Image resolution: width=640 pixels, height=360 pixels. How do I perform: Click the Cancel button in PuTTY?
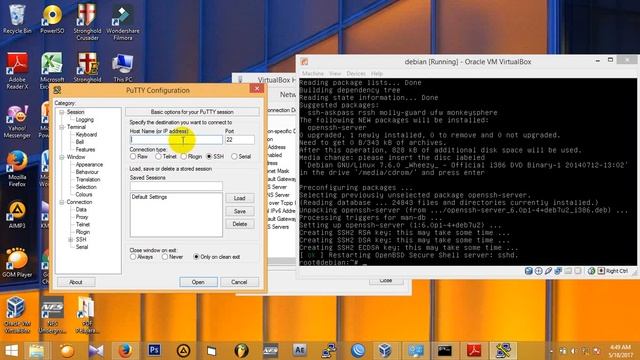[x=239, y=282]
